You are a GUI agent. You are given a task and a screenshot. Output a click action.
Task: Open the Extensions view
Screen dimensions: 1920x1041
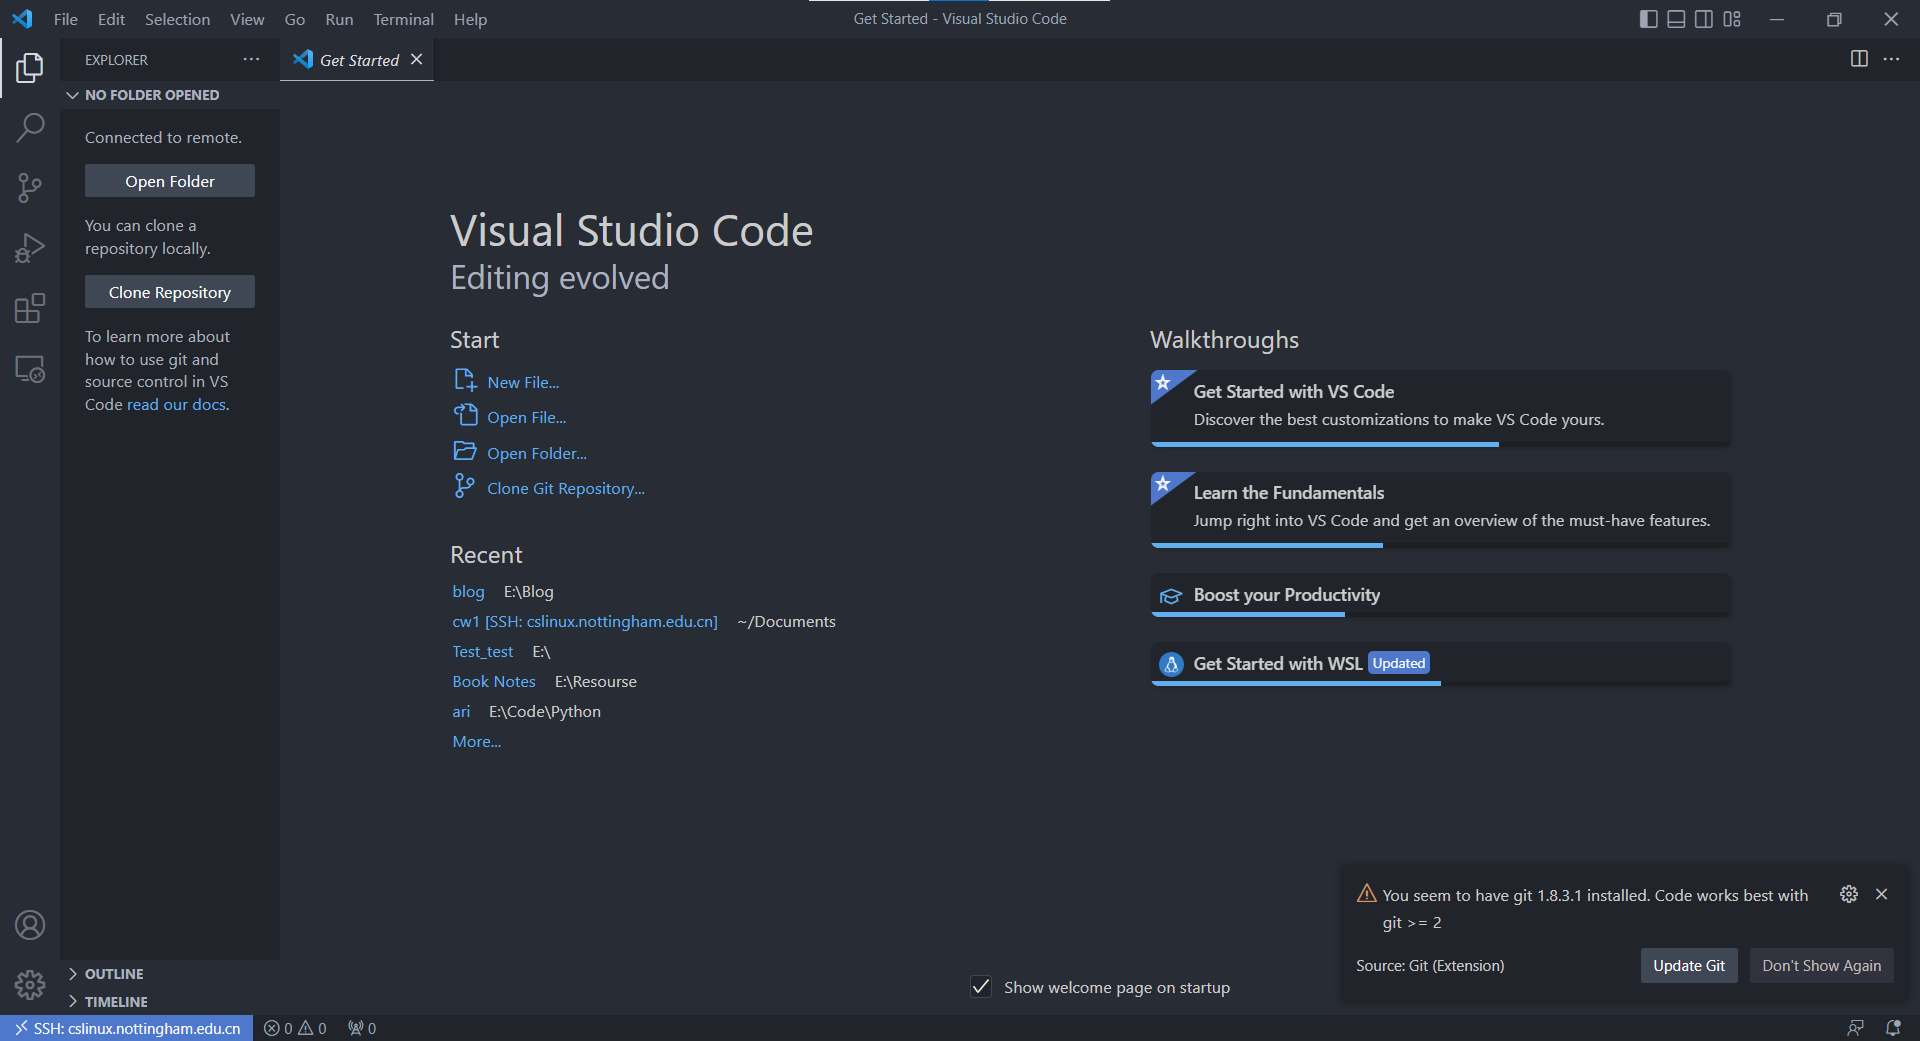30,308
